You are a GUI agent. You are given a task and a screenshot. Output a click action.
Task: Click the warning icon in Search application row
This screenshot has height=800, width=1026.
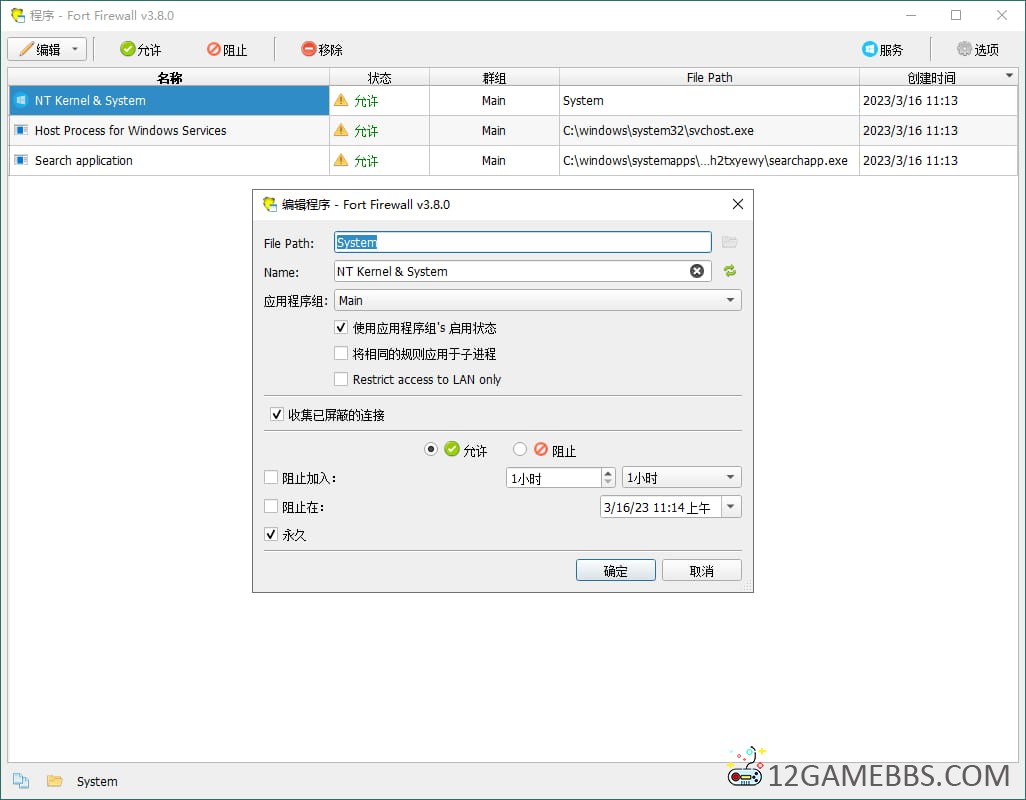[341, 160]
